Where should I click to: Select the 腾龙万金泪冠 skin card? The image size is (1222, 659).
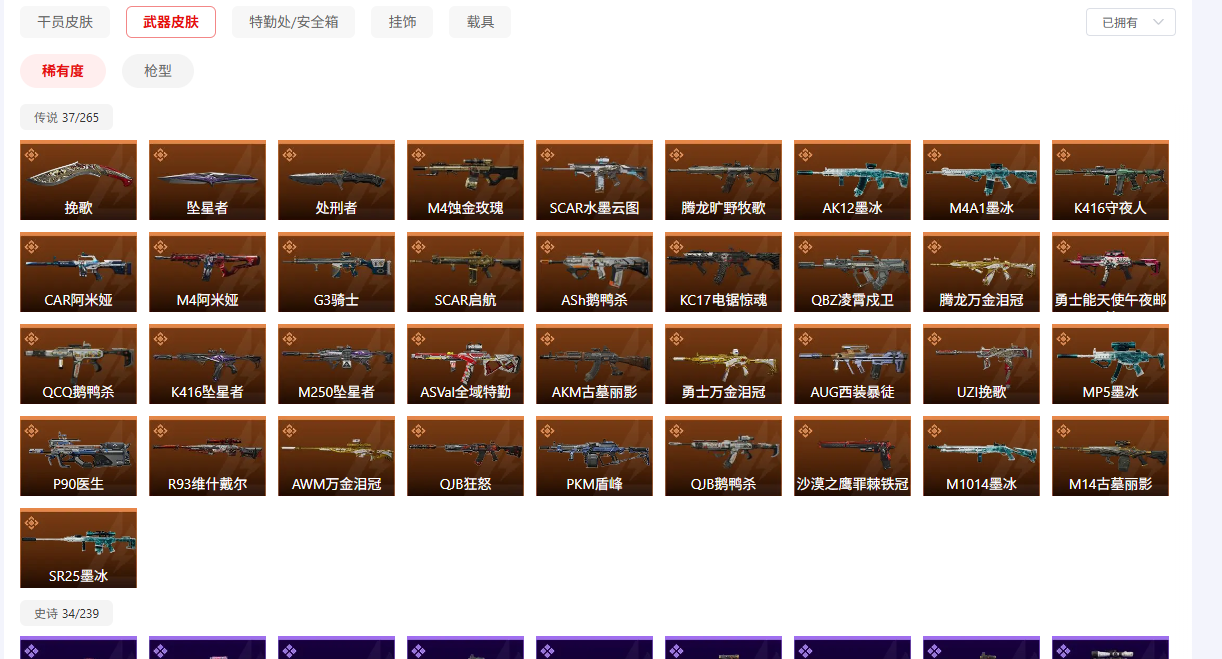(981, 272)
